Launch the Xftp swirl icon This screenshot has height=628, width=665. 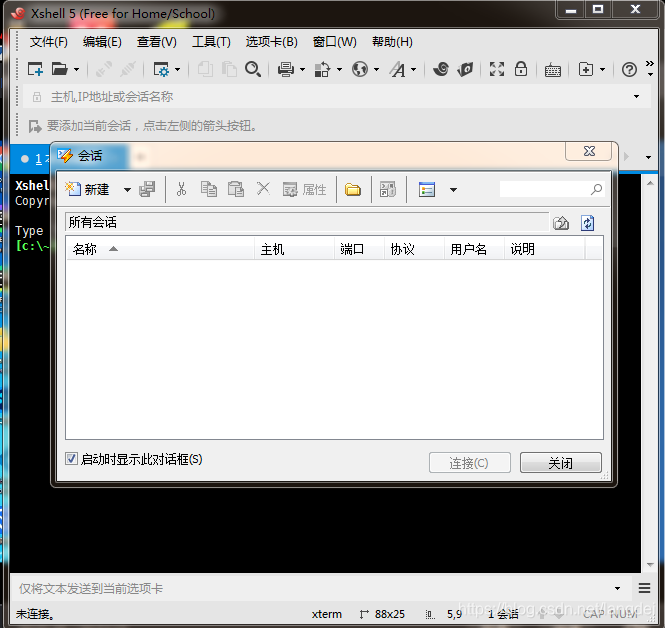tap(441, 69)
